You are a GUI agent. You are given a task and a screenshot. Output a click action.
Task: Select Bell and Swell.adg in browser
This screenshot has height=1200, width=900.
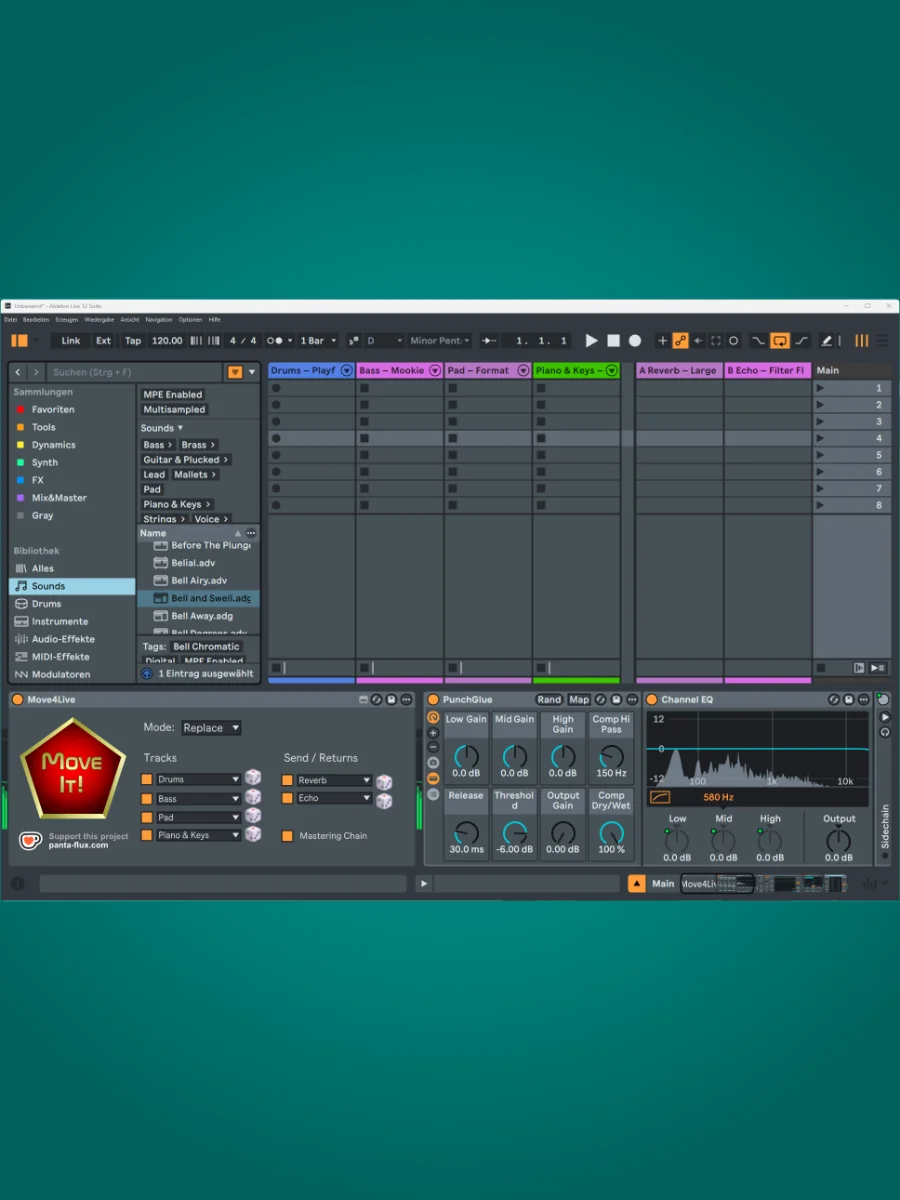(200, 598)
